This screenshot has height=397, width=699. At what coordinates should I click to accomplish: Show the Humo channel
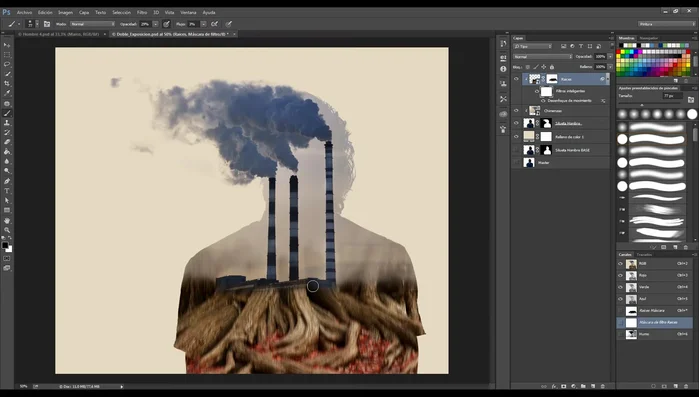point(621,334)
